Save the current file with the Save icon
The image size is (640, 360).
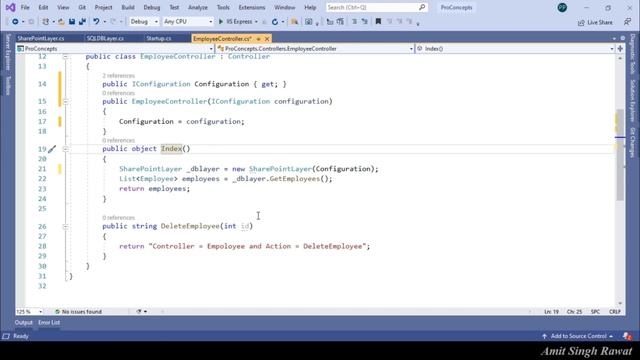(x=72, y=22)
